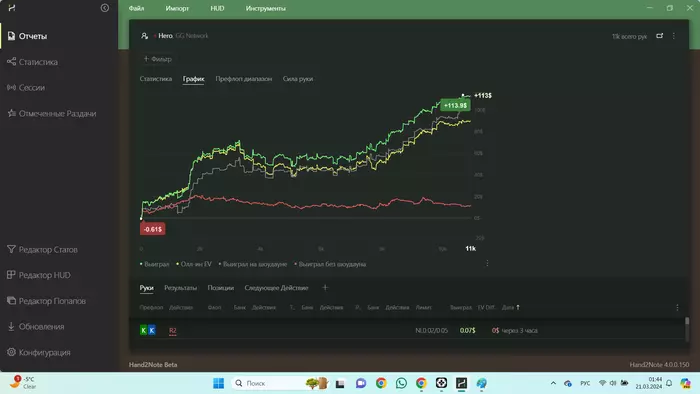Toggle Выиграл без шоудауна legend entry
This screenshot has height=394, width=700.
330,264
